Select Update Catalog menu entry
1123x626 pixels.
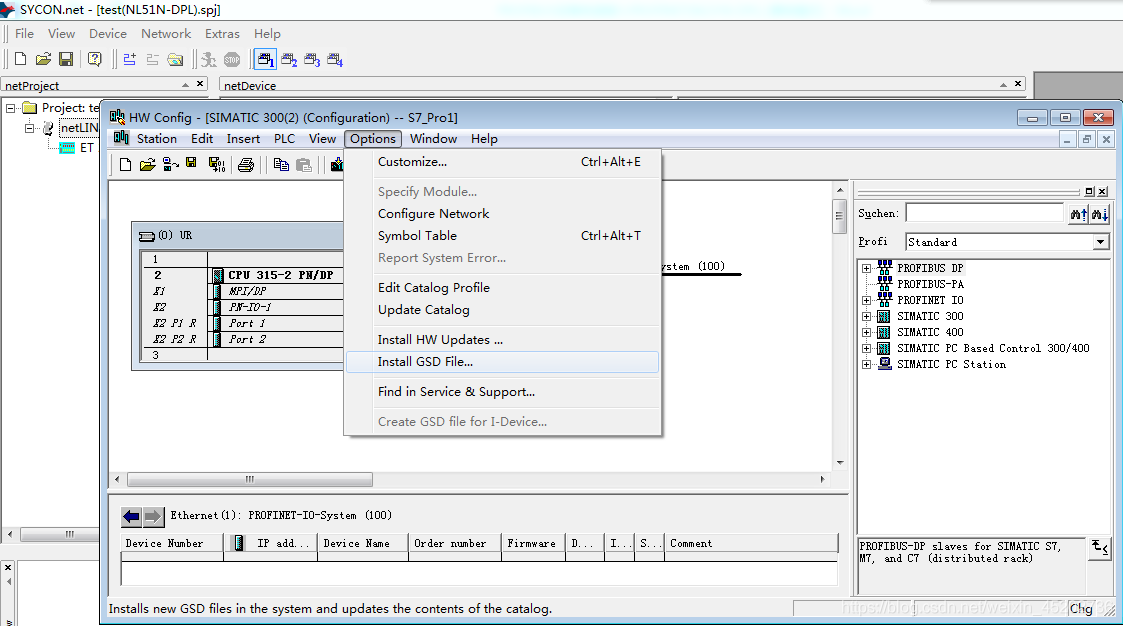point(423,310)
